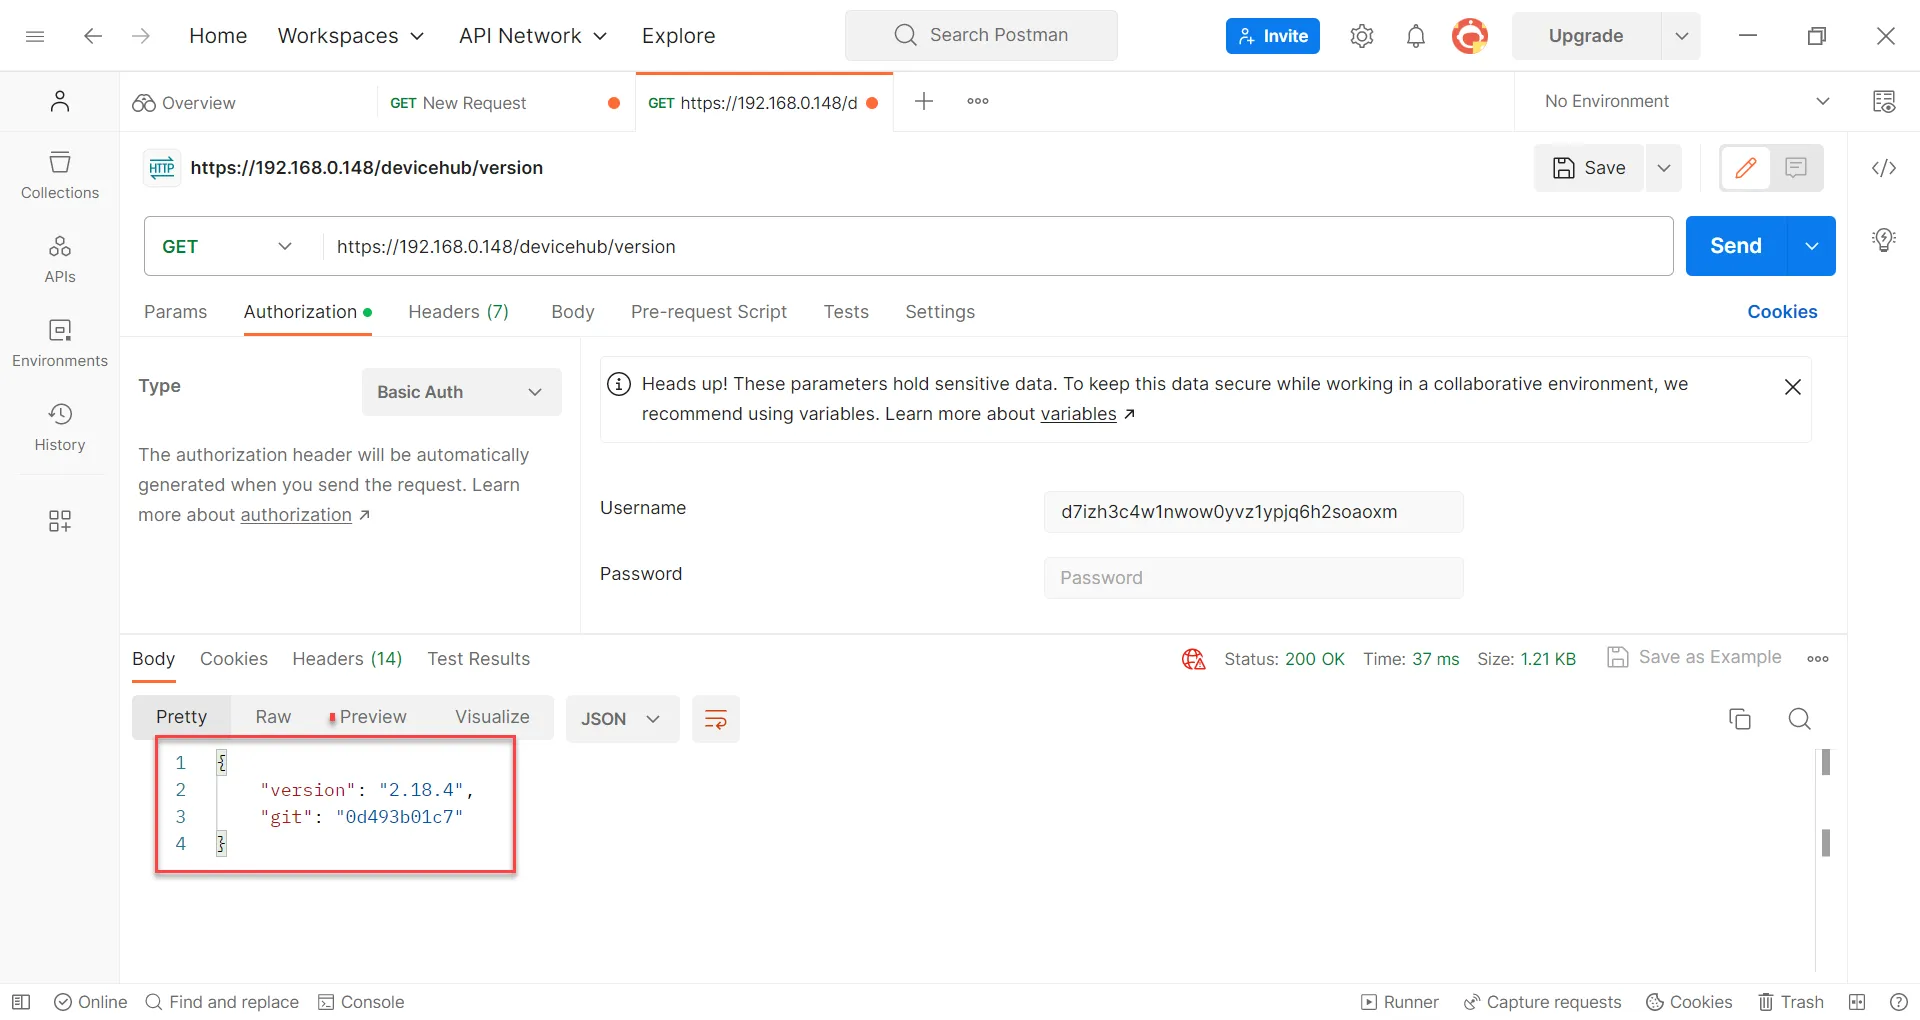Viewport: 1920px width, 1020px height.
Task: Open the Pre-request Script tab
Action: pyautogui.click(x=709, y=312)
